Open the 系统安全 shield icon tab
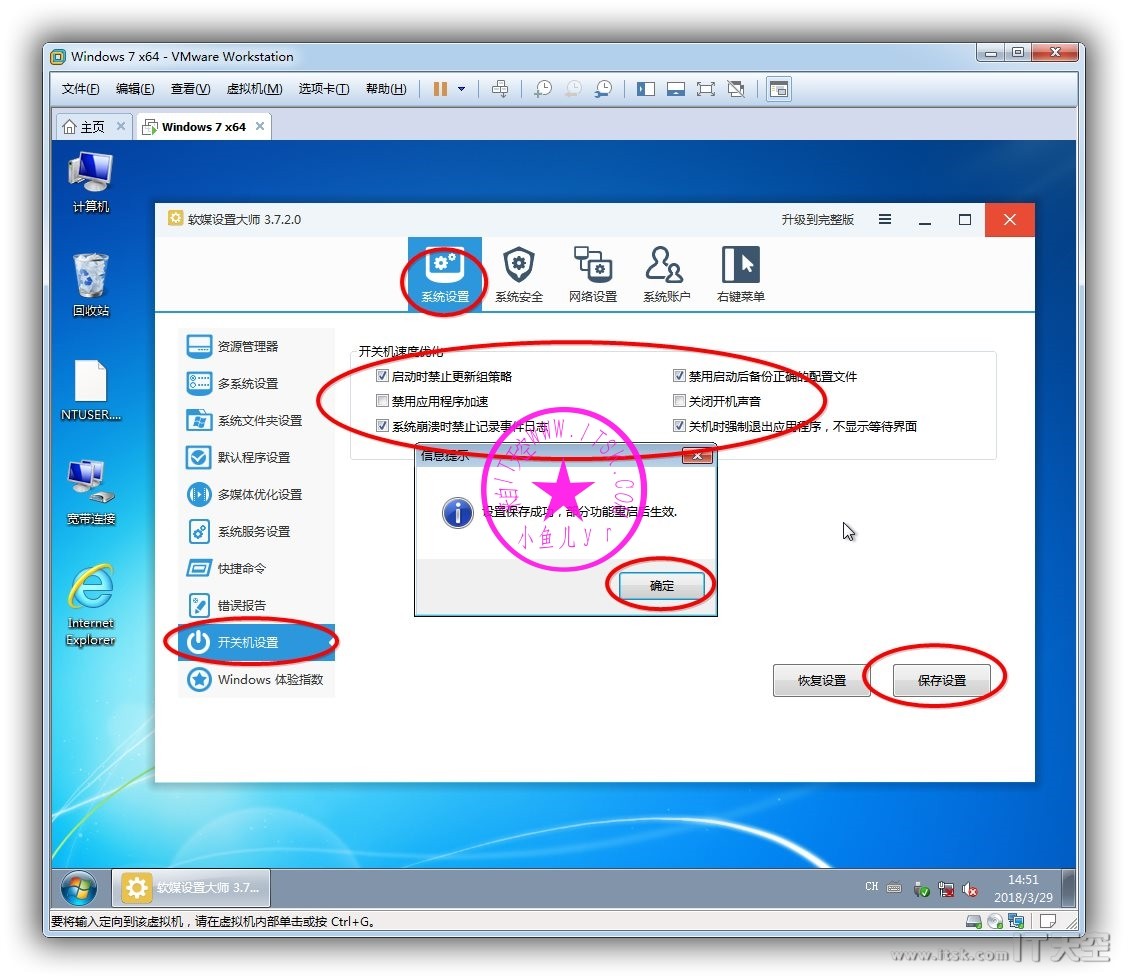The height and width of the screenshot is (980, 1128). [518, 275]
